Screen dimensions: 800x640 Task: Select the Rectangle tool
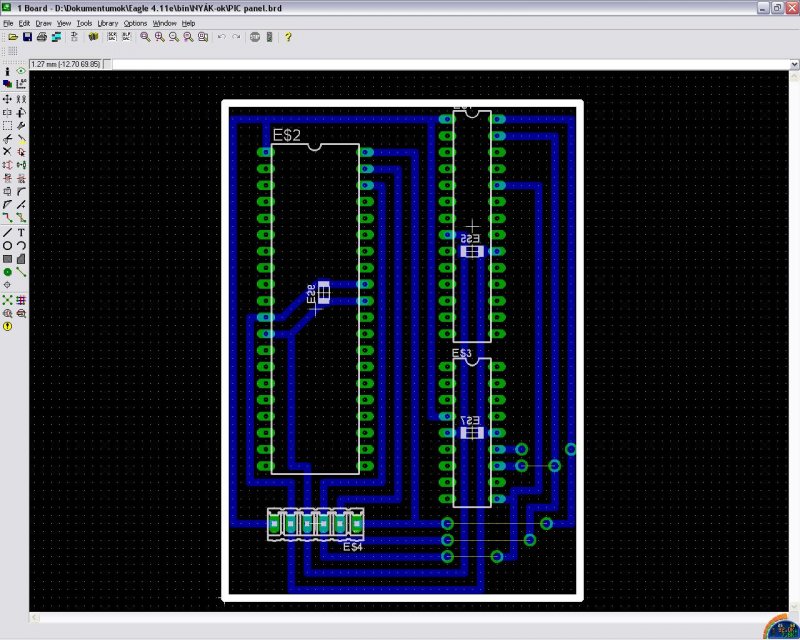click(x=7, y=259)
